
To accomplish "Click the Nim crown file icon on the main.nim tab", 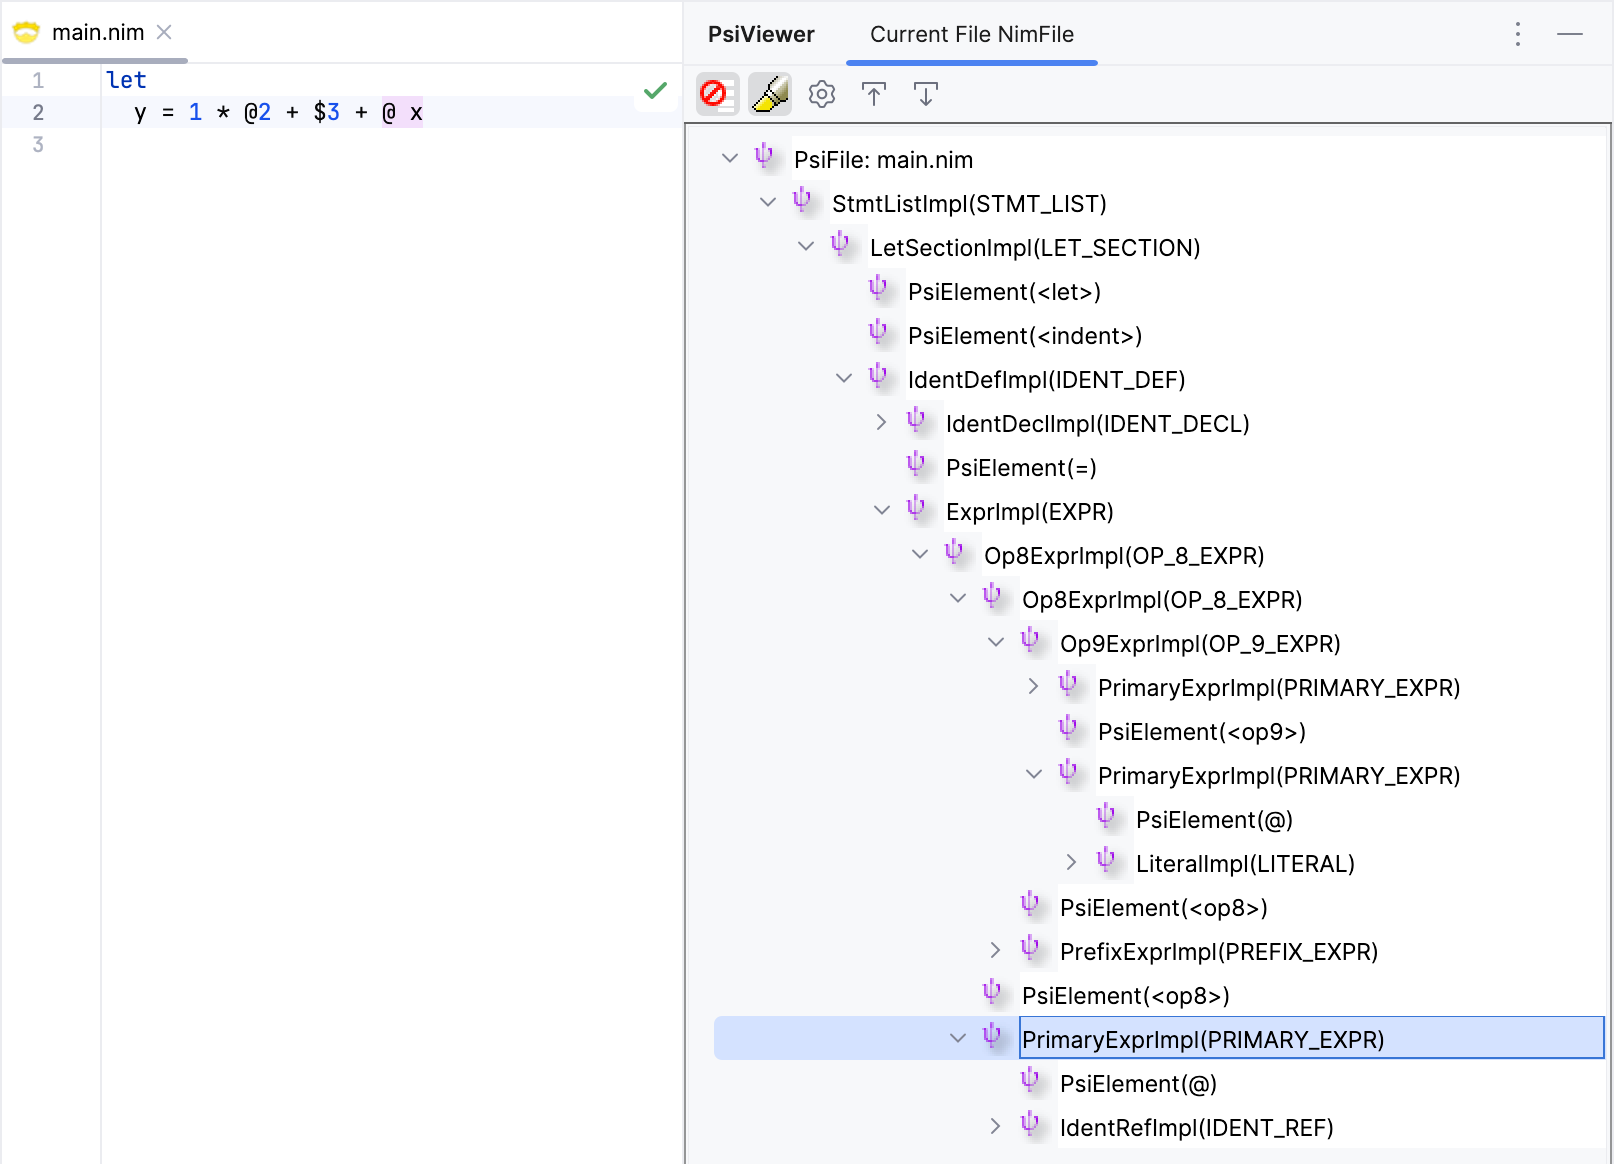I will pyautogui.click(x=26, y=32).
